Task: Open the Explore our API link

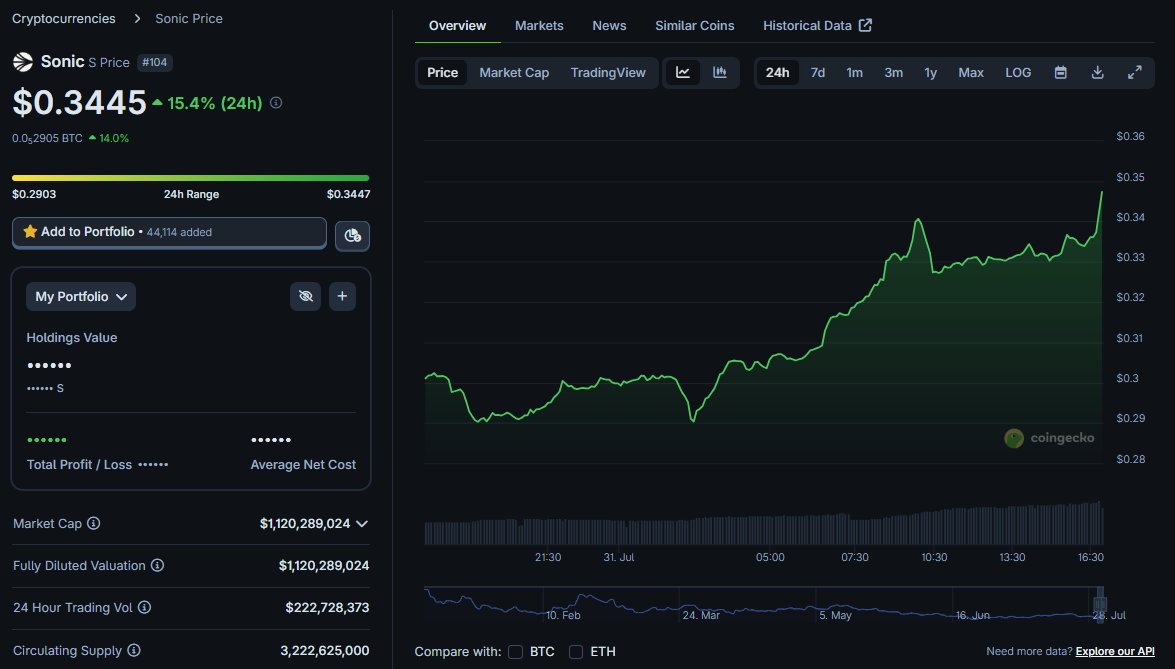Action: [x=1115, y=651]
